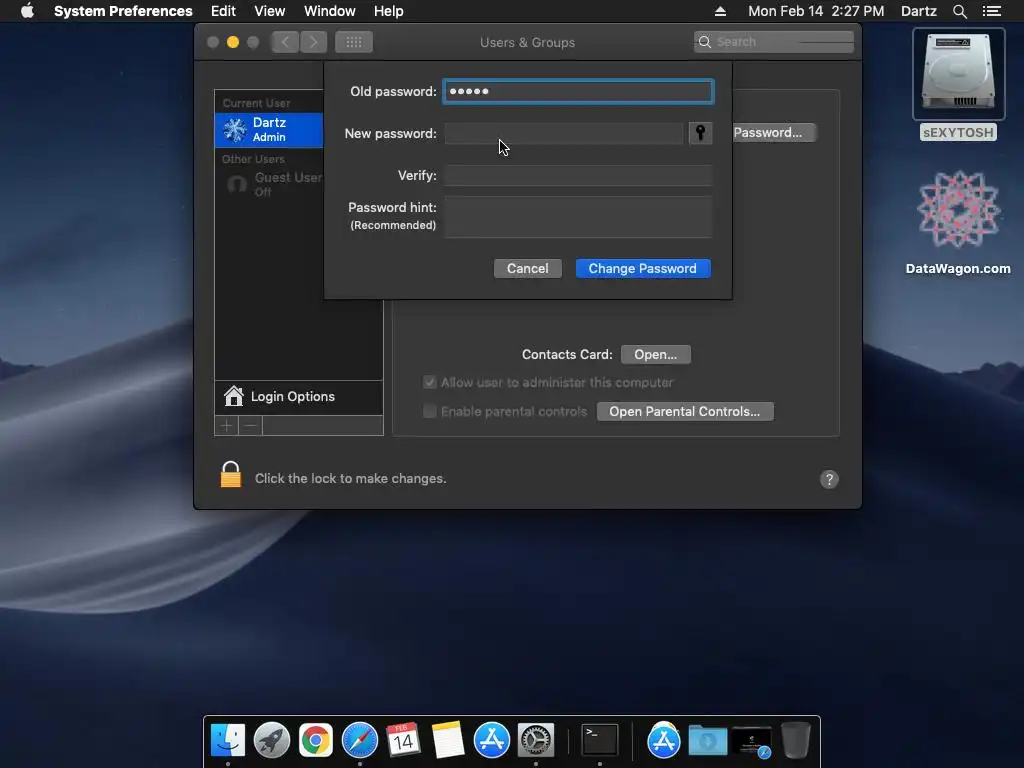Image resolution: width=1024 pixels, height=768 pixels.
Task: Focus the Old password field
Action: (x=578, y=91)
